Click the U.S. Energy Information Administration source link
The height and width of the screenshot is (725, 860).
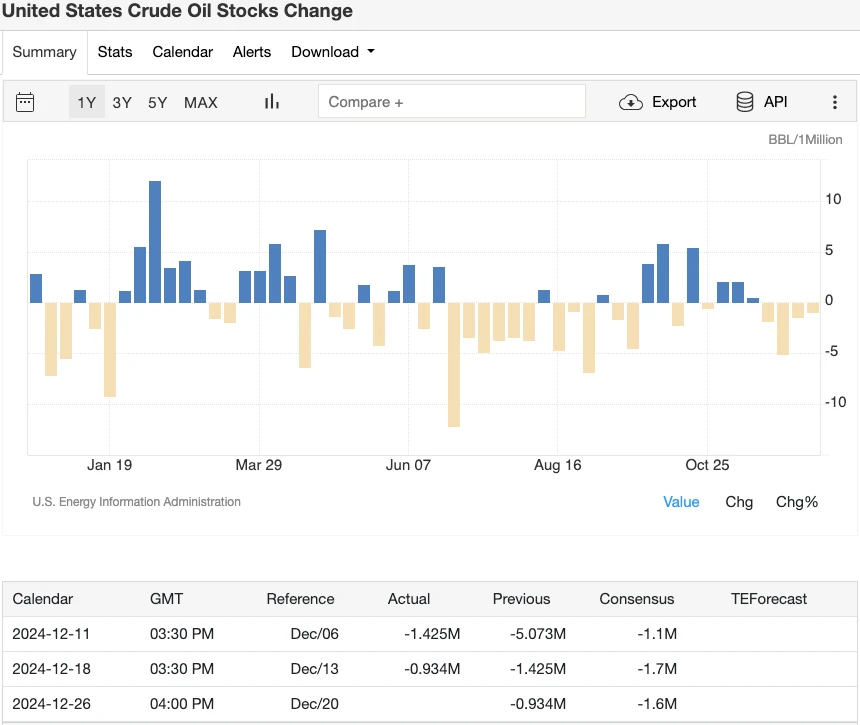coord(136,502)
